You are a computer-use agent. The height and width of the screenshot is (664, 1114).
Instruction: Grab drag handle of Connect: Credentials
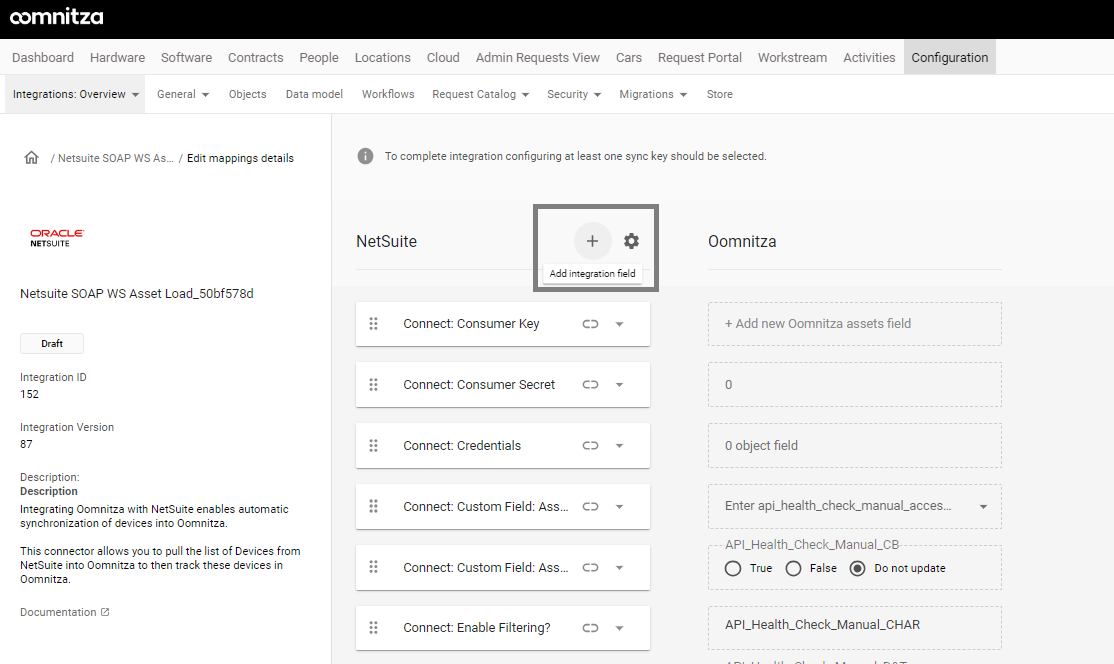373,446
